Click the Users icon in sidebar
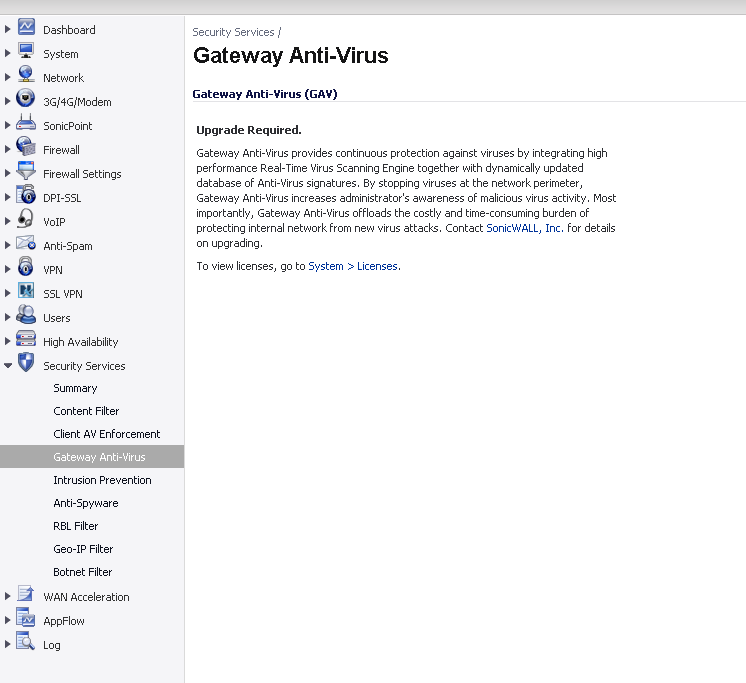746x683 pixels. pos(26,315)
